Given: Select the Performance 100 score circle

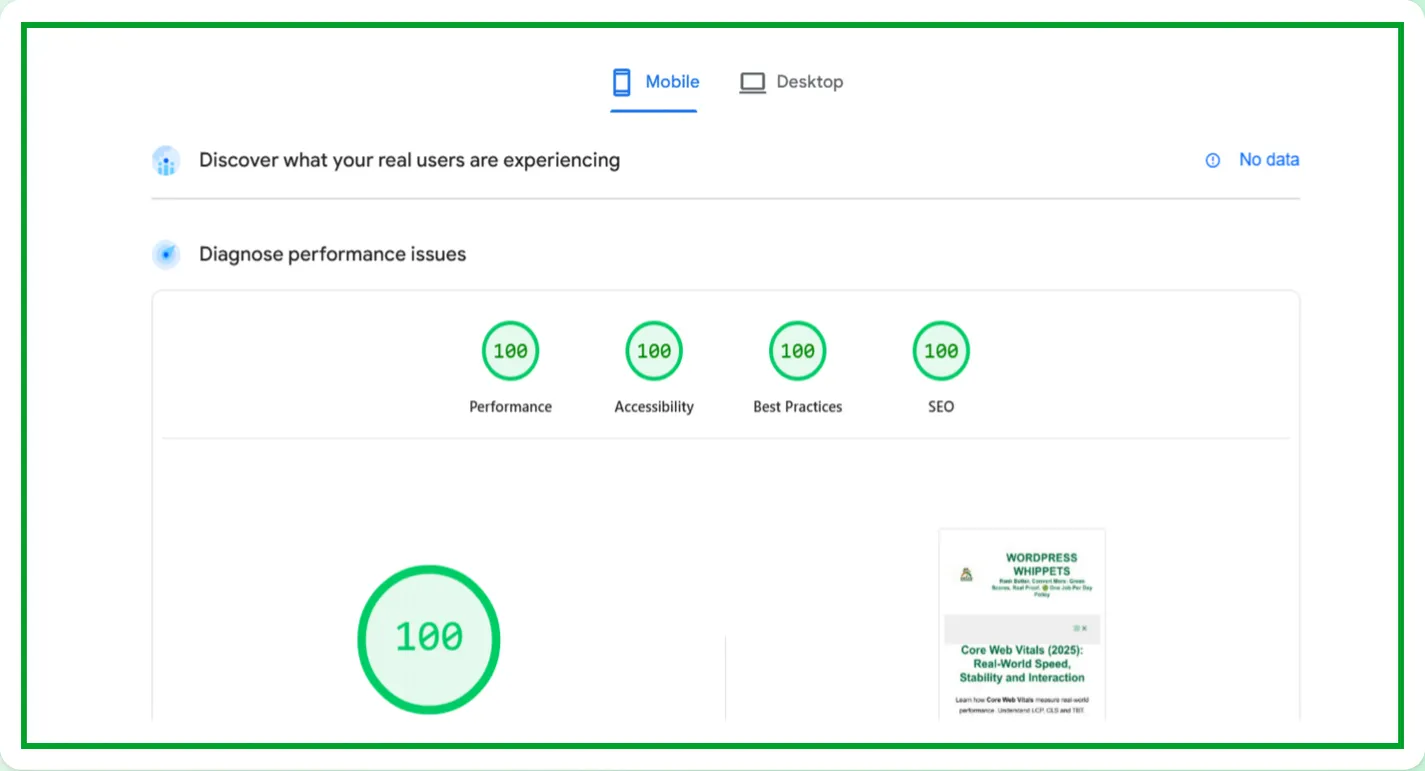Looking at the screenshot, I should pos(510,351).
